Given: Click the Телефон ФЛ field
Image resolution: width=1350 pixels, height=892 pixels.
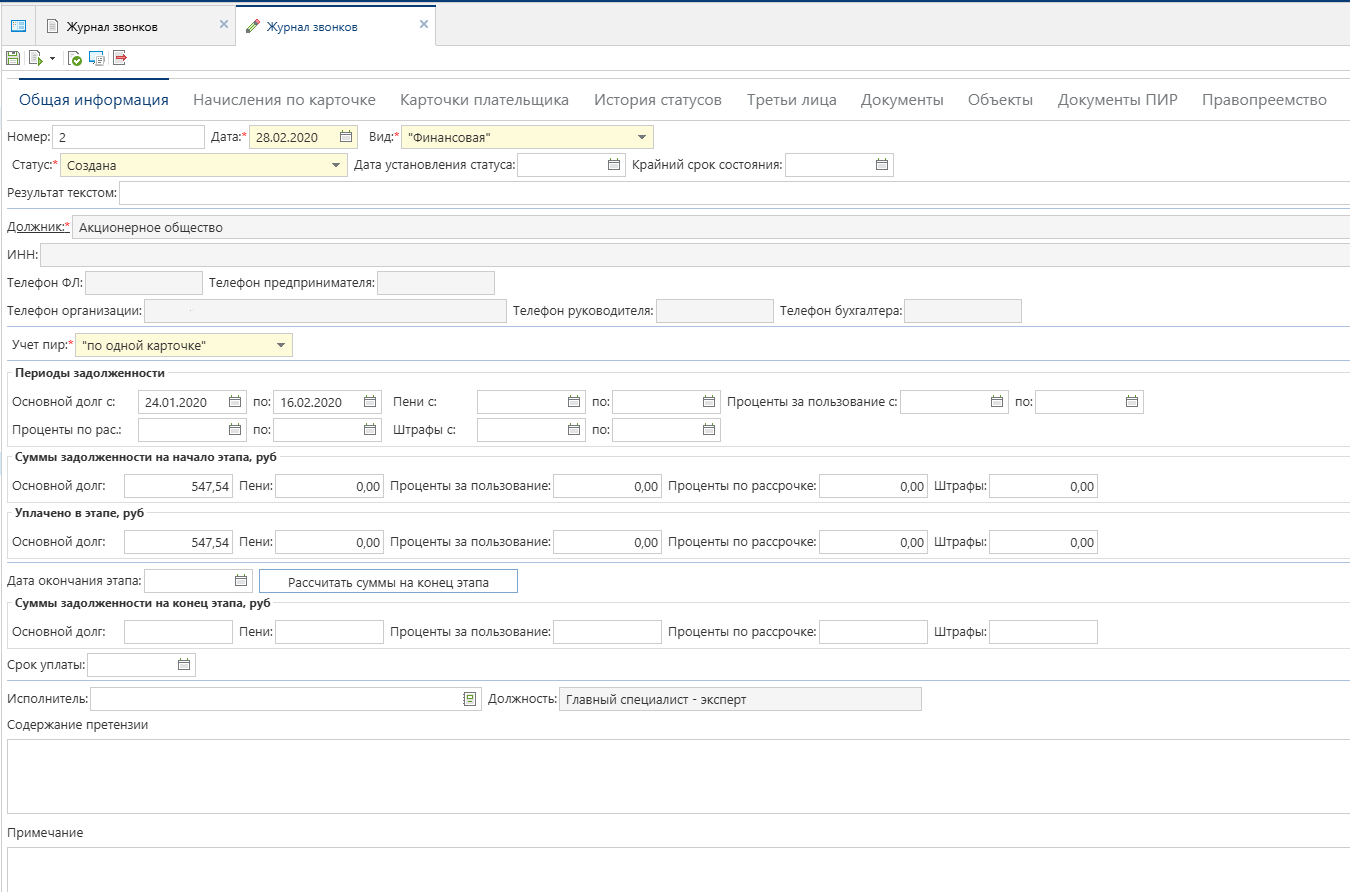Looking at the screenshot, I should [x=144, y=283].
